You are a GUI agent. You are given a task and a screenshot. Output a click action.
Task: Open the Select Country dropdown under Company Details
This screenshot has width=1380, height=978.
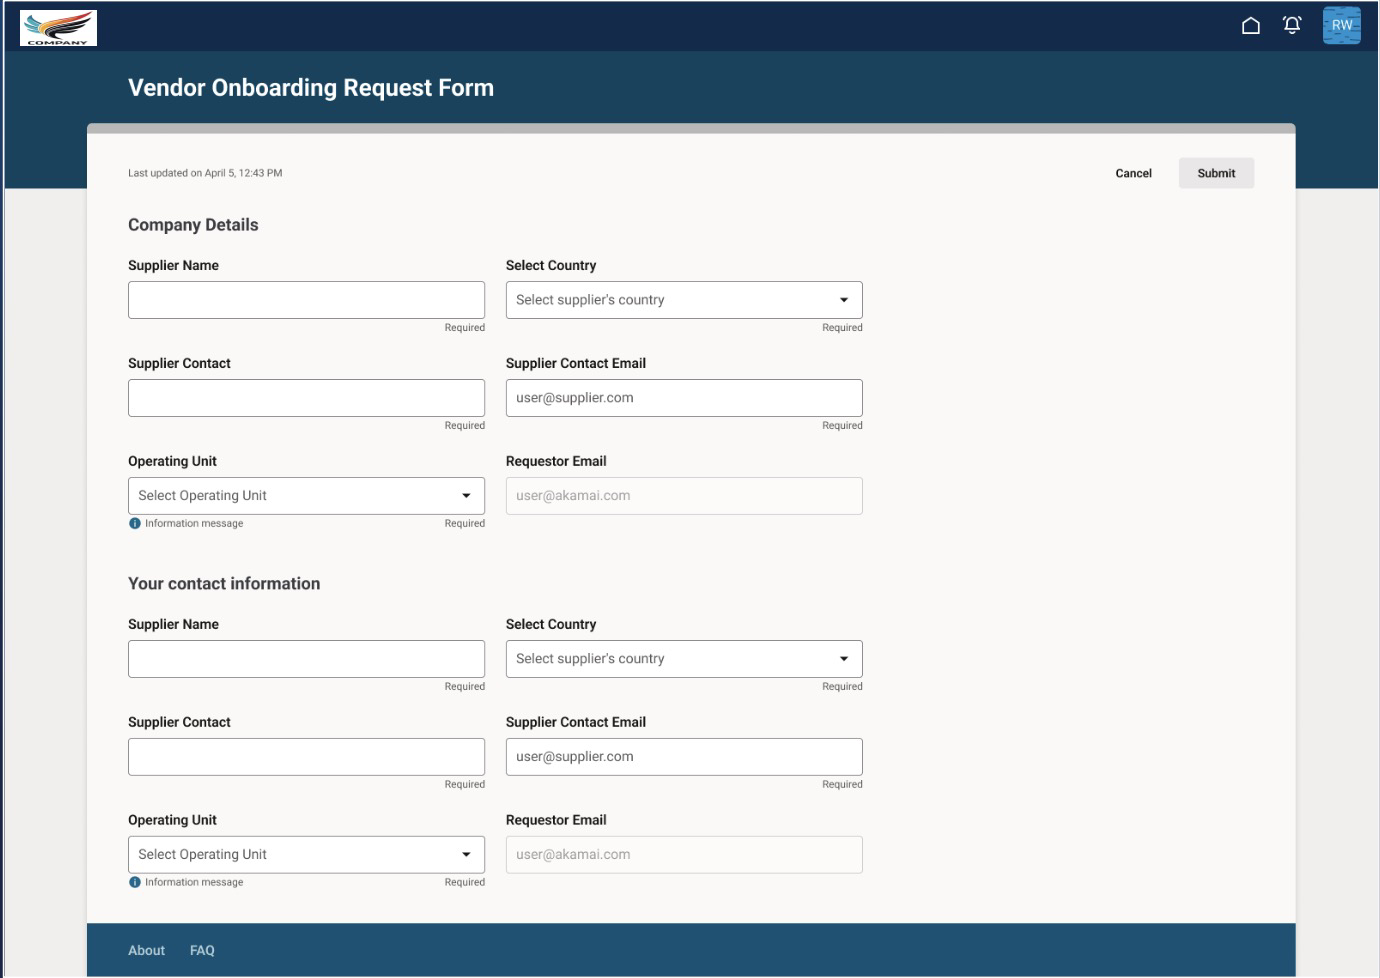pos(684,299)
